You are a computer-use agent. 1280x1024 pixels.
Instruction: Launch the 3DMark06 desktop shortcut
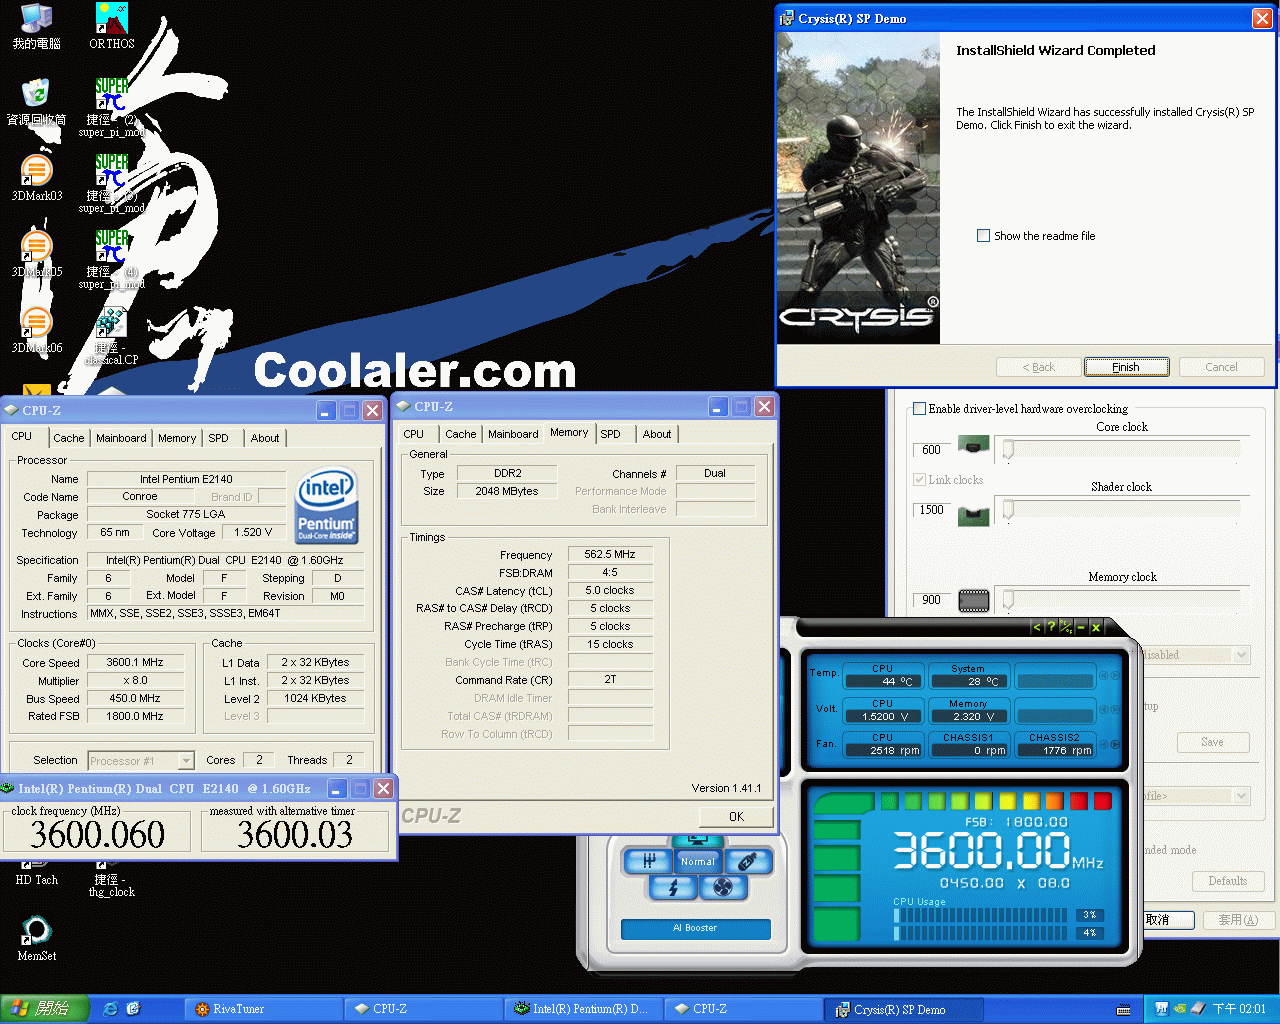click(x=36, y=330)
